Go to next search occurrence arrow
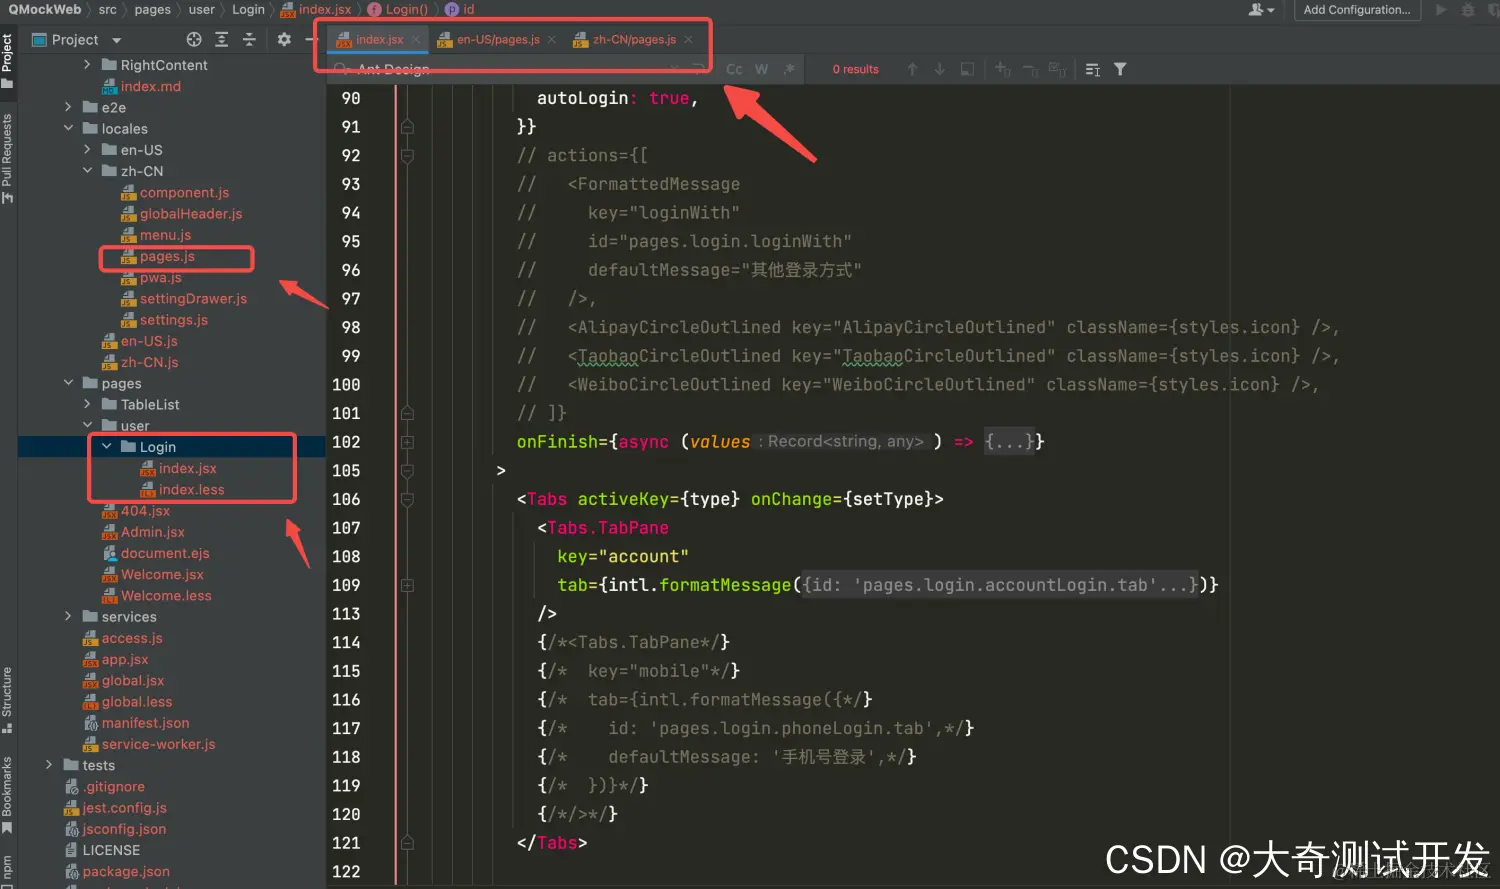Image resolution: width=1500 pixels, height=889 pixels. coord(939,69)
